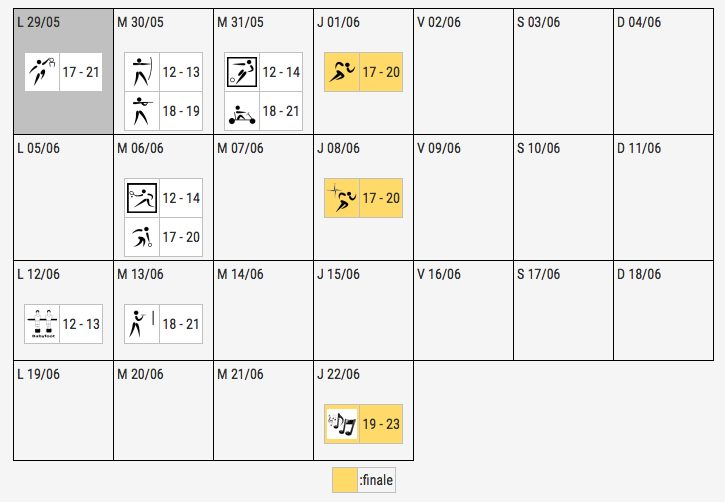Select the squash icon on M 06/06
The width and height of the screenshot is (725, 502).
[141, 198]
